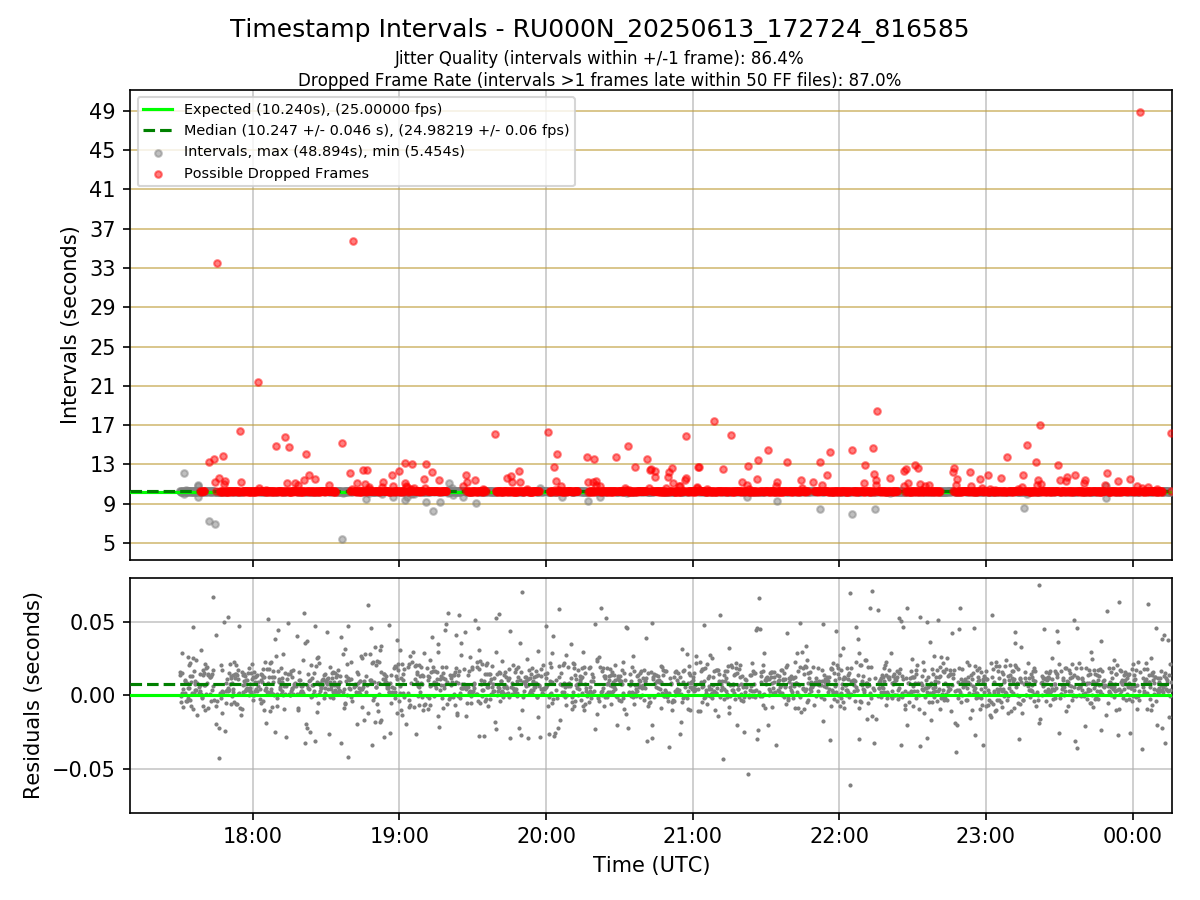Click the 'Time (UTC)' x-axis label
1200x900 pixels.
(651, 865)
